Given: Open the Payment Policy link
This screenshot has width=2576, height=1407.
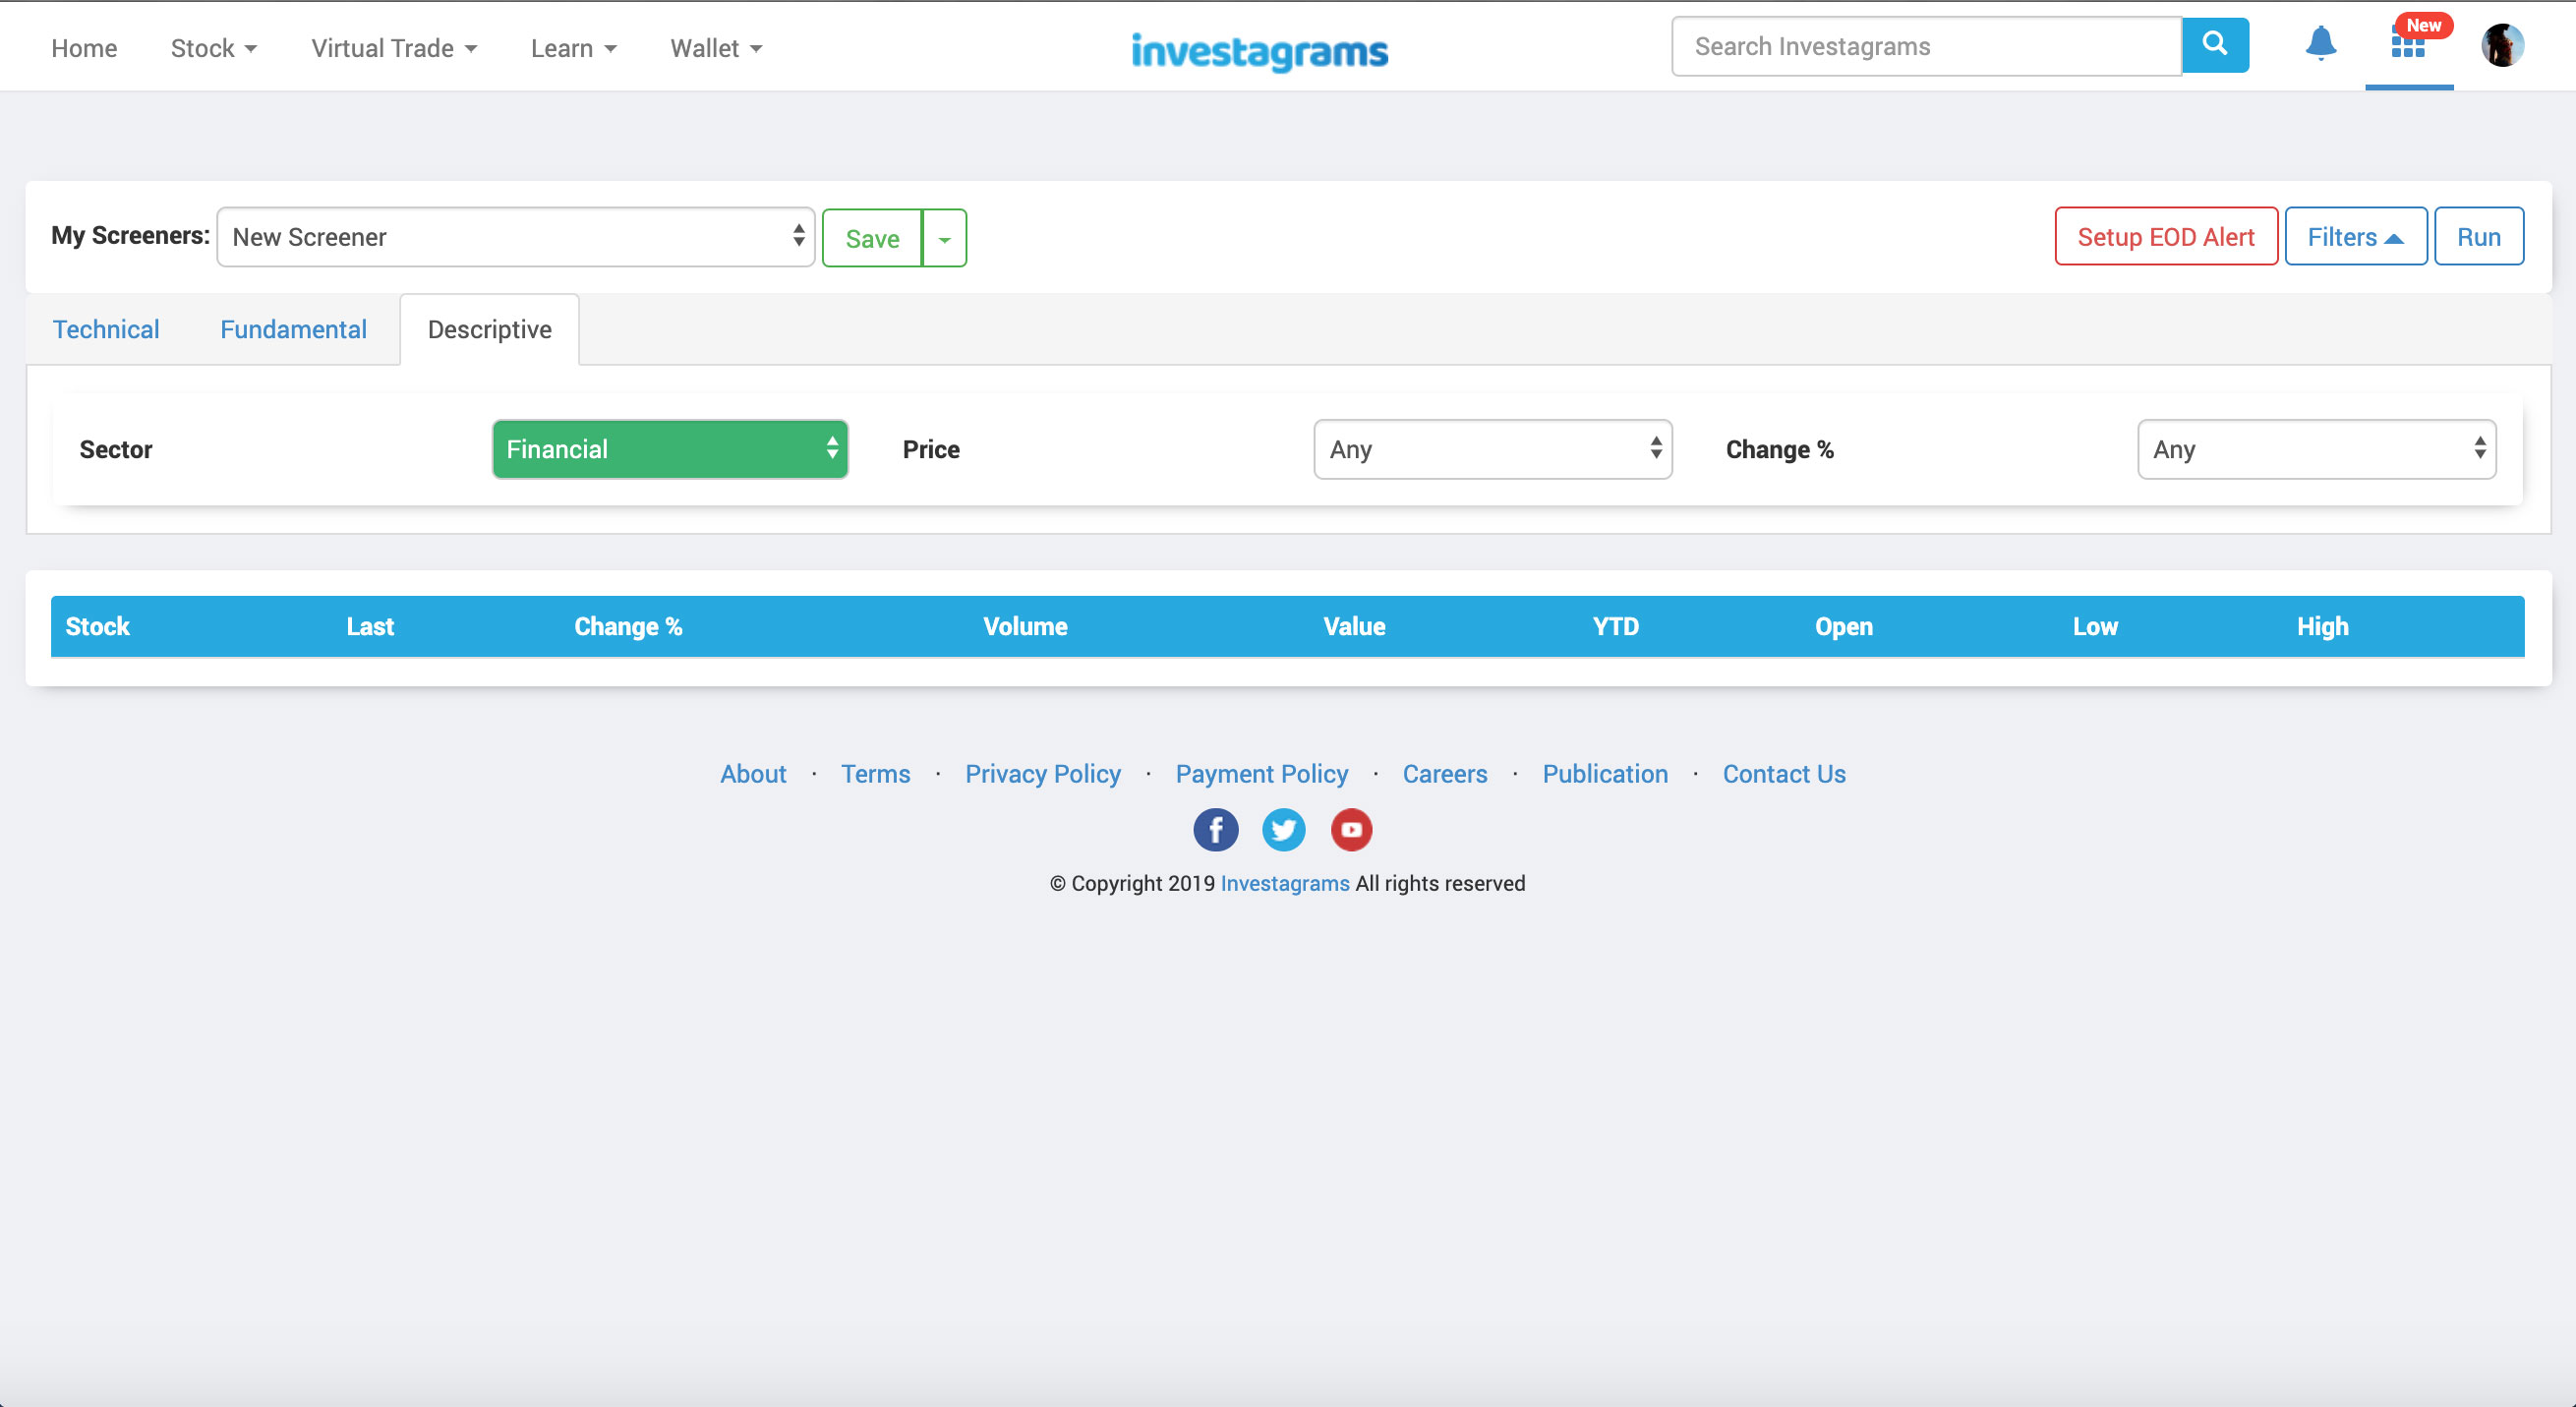Looking at the screenshot, I should click(x=1262, y=774).
